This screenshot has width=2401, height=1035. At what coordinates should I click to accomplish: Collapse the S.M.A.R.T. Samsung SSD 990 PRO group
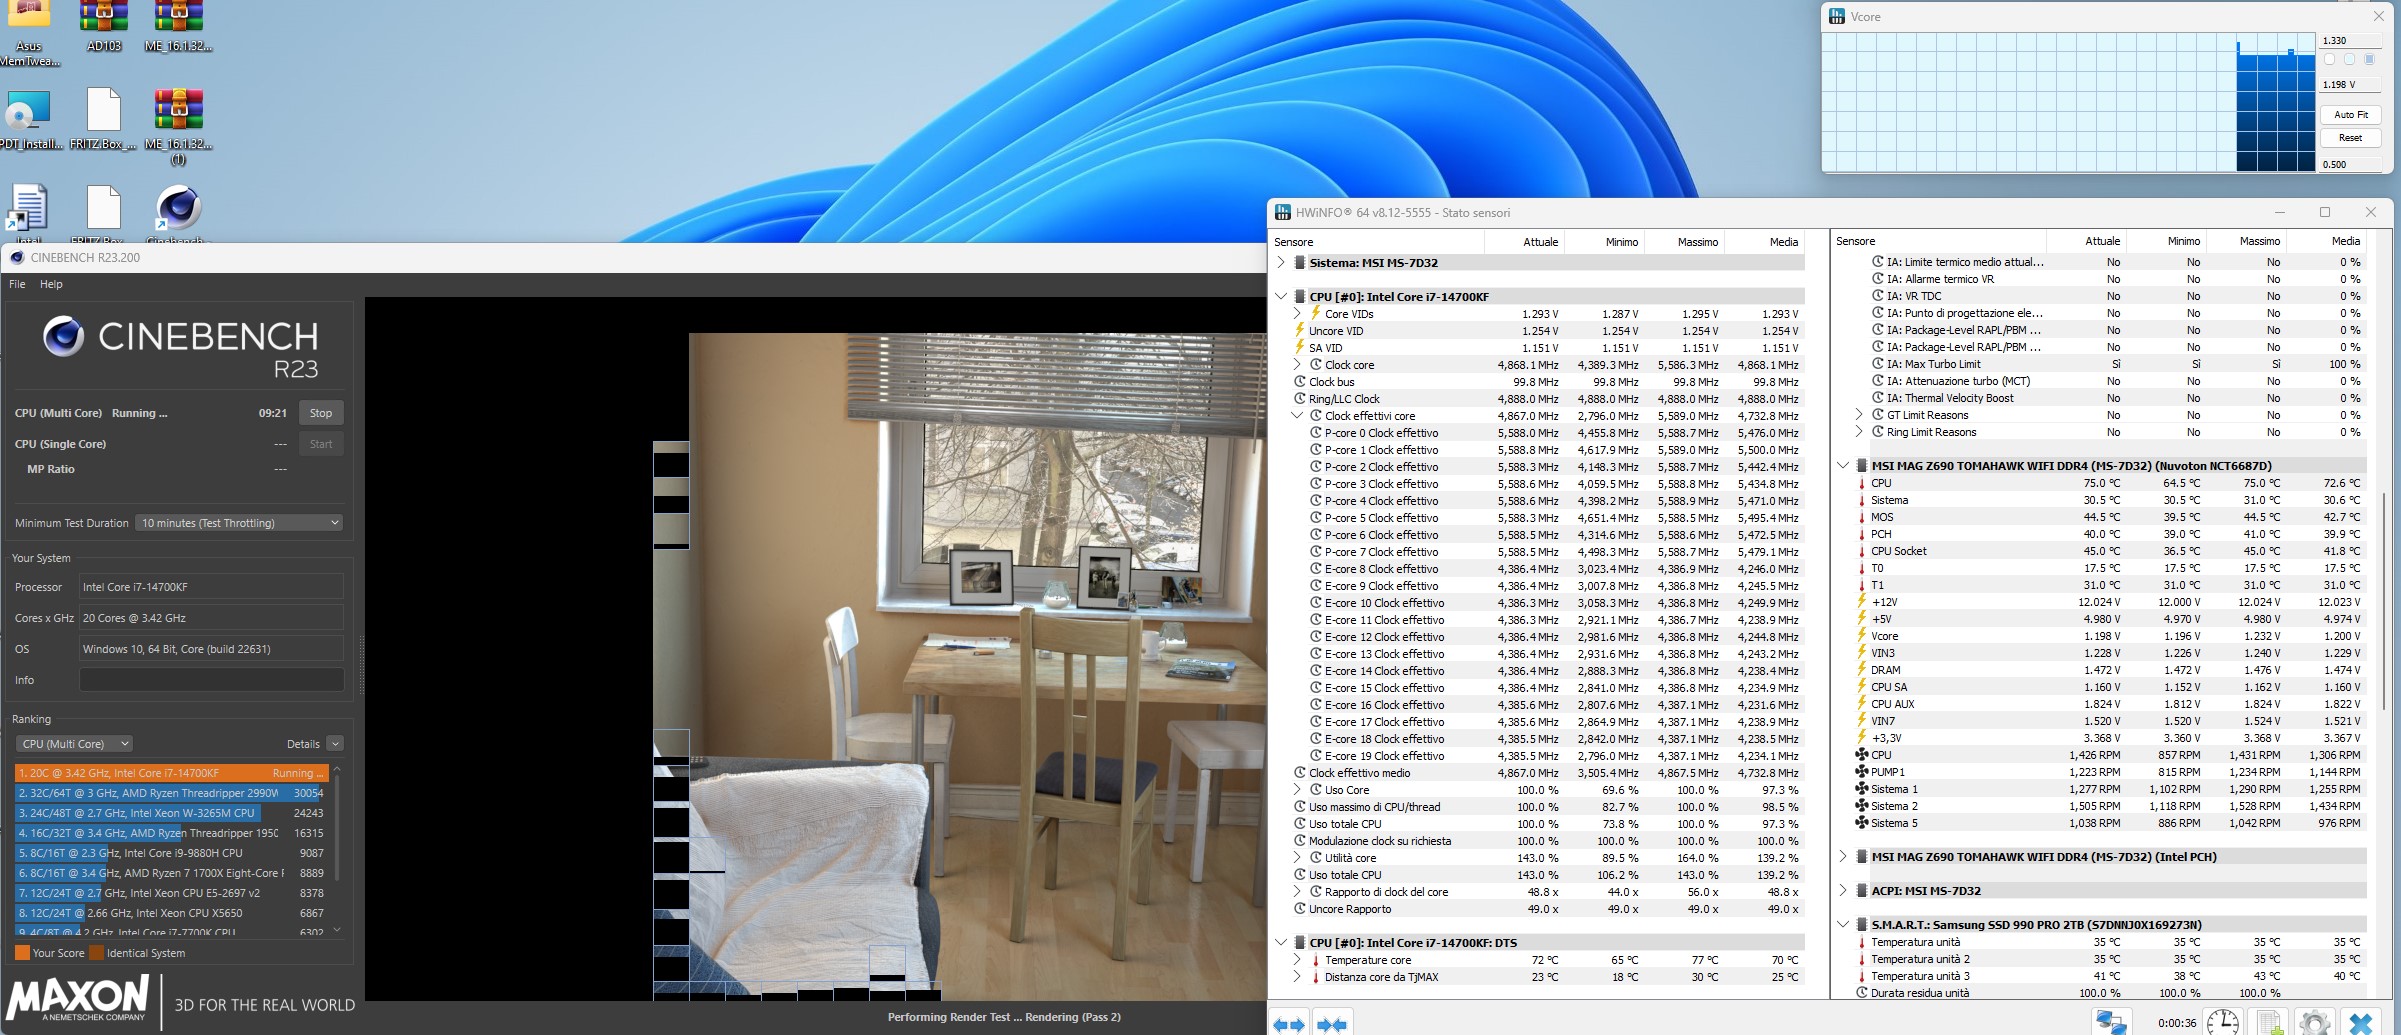(x=1843, y=925)
